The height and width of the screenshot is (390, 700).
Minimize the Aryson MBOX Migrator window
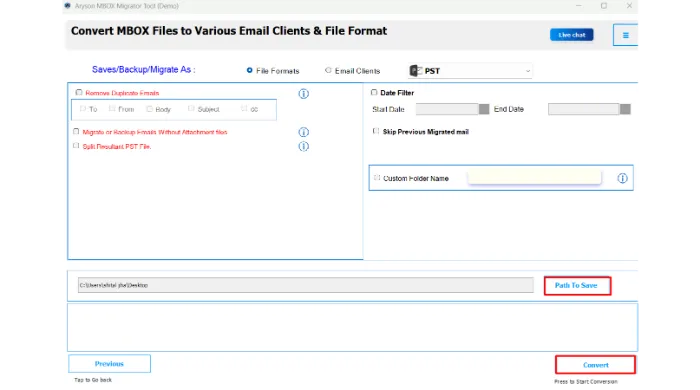579,6
